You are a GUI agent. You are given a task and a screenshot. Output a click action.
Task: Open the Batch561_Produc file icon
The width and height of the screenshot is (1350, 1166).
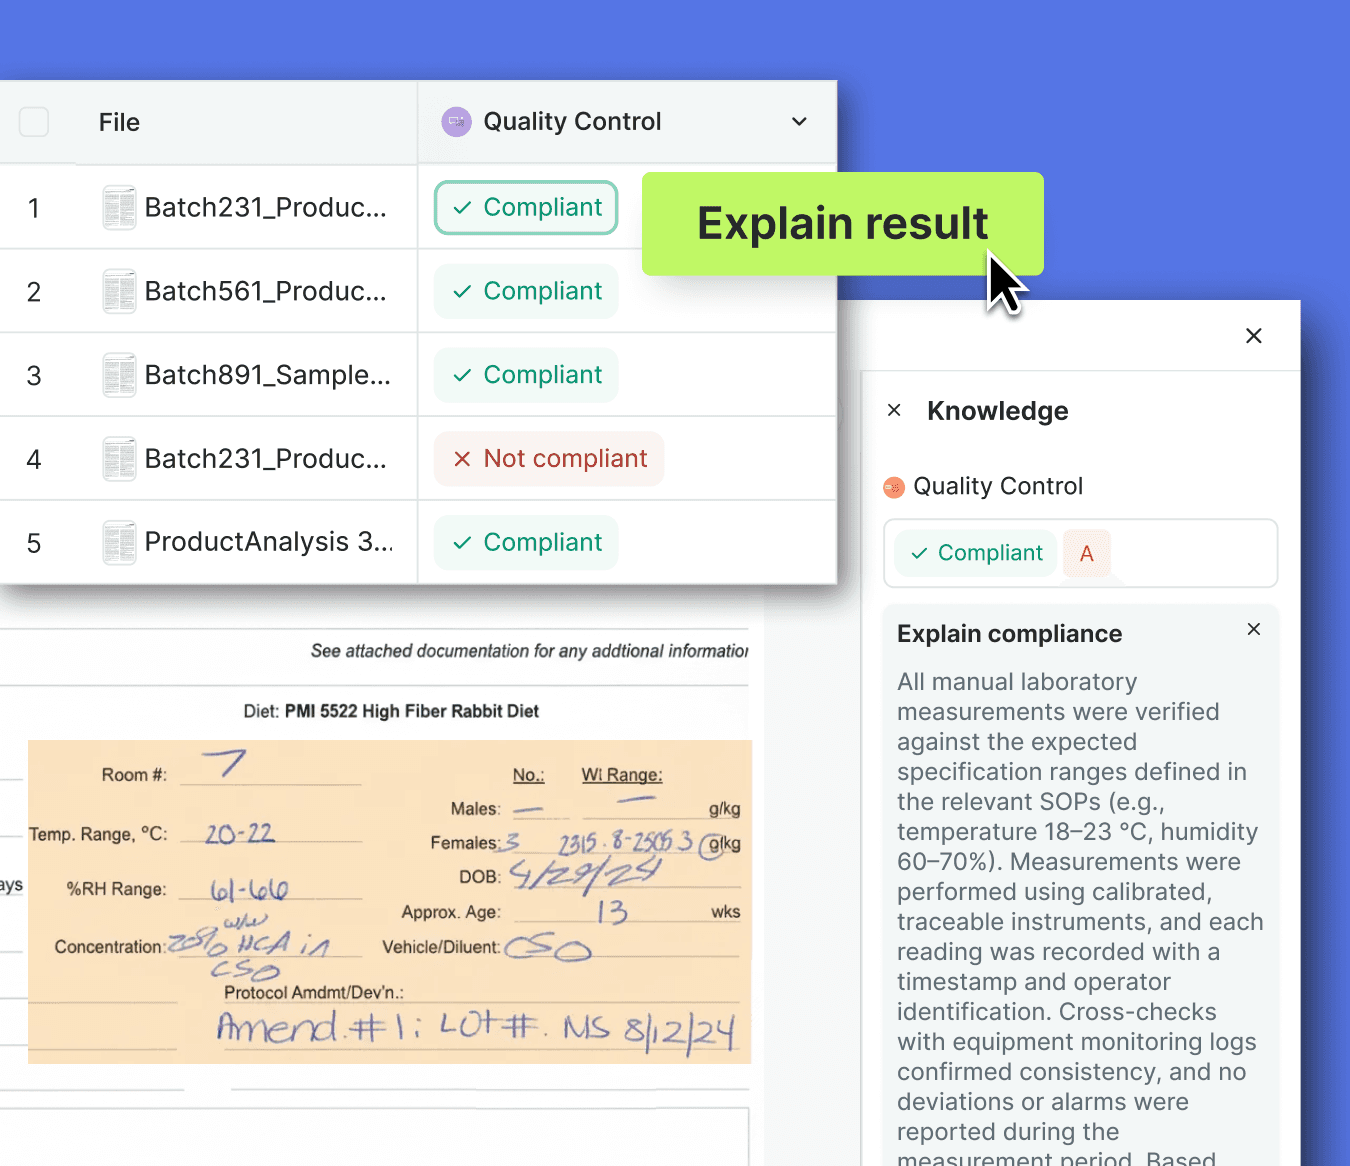(119, 291)
